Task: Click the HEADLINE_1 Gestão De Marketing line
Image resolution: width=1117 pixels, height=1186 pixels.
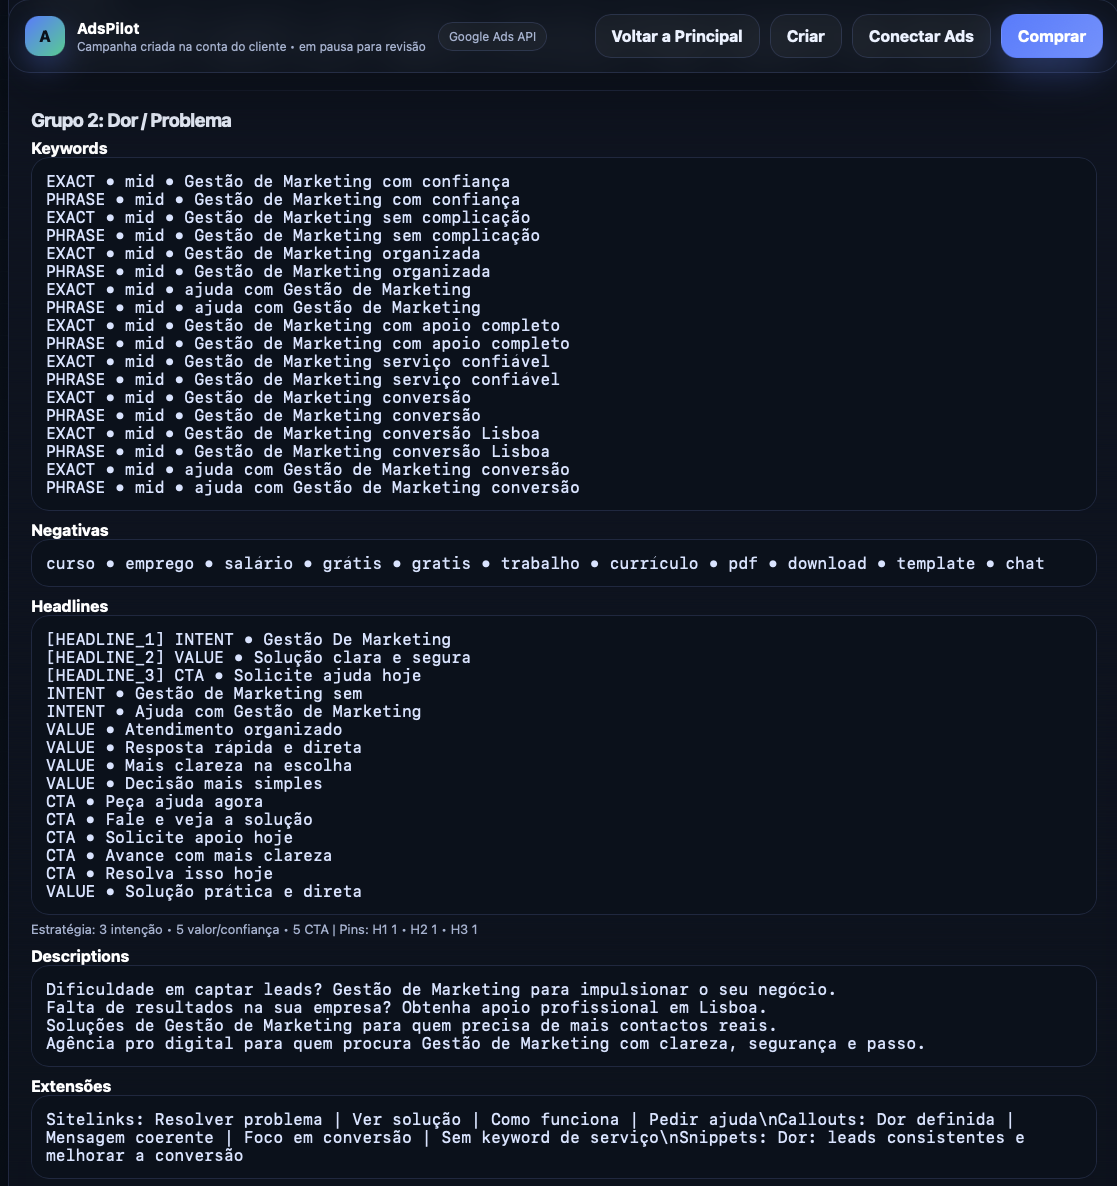Action: (x=248, y=639)
